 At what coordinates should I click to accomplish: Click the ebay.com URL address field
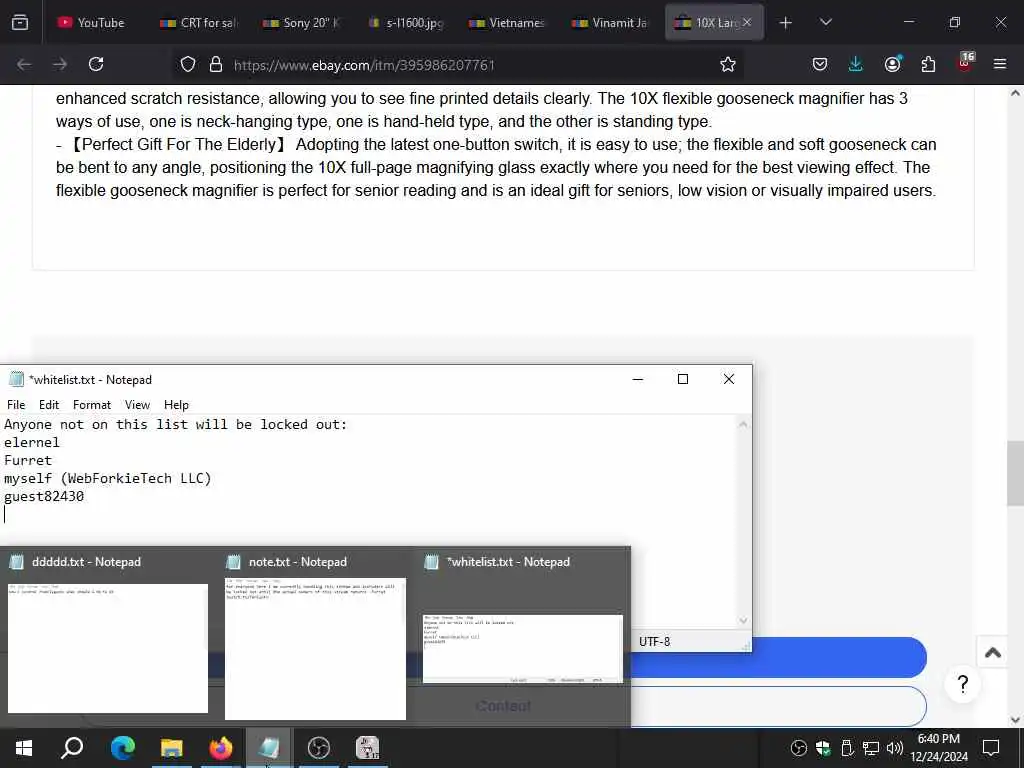pos(364,65)
